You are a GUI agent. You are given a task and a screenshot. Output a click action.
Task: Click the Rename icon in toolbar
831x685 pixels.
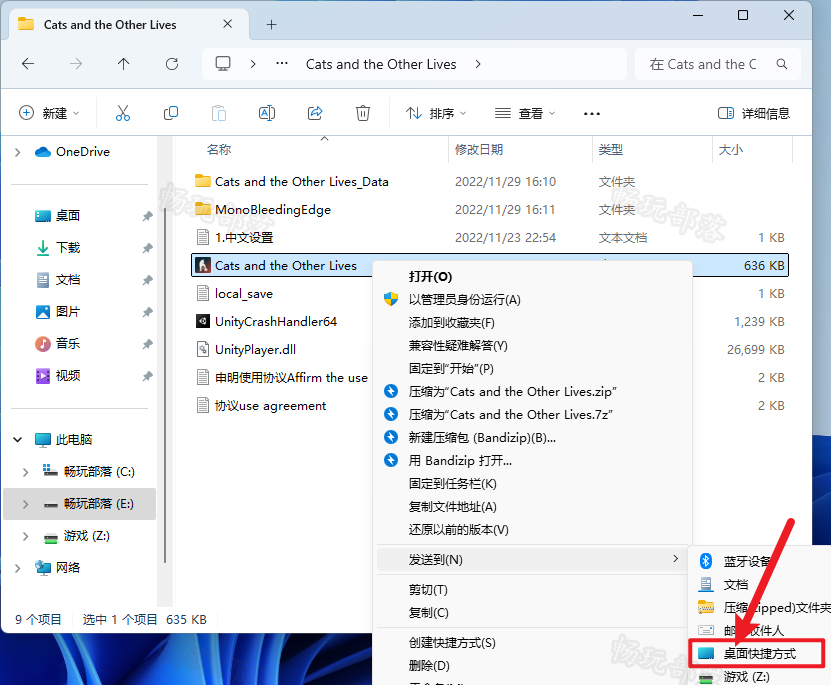click(267, 113)
